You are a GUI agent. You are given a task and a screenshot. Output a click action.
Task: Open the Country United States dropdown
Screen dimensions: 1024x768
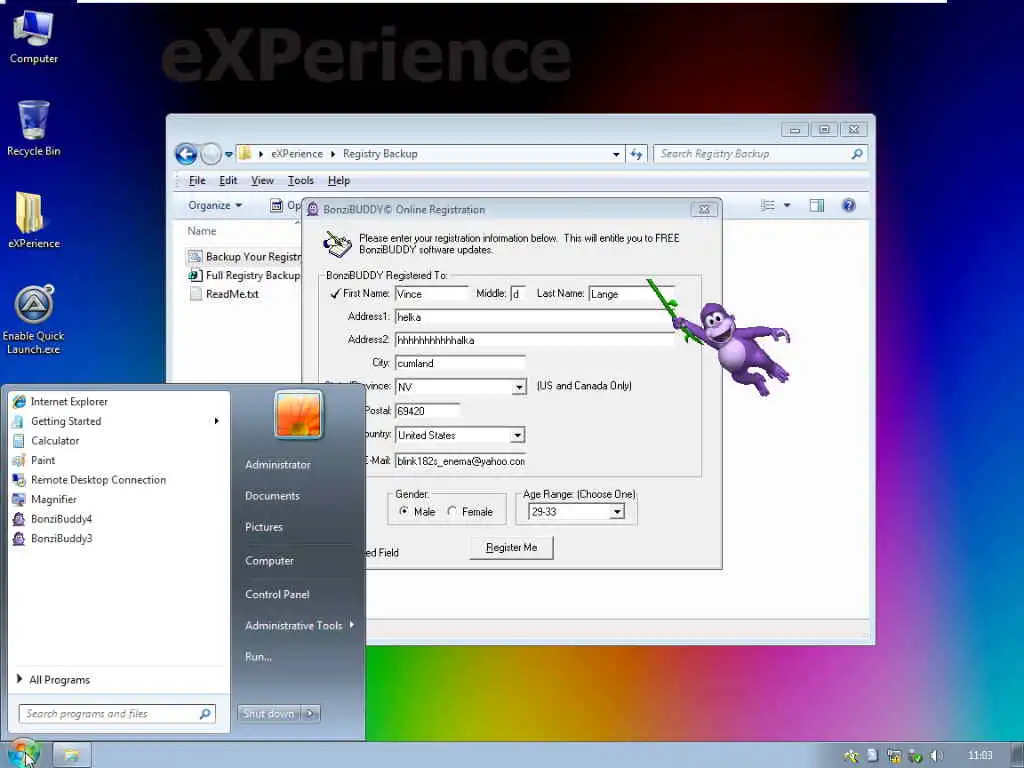pyautogui.click(x=517, y=435)
